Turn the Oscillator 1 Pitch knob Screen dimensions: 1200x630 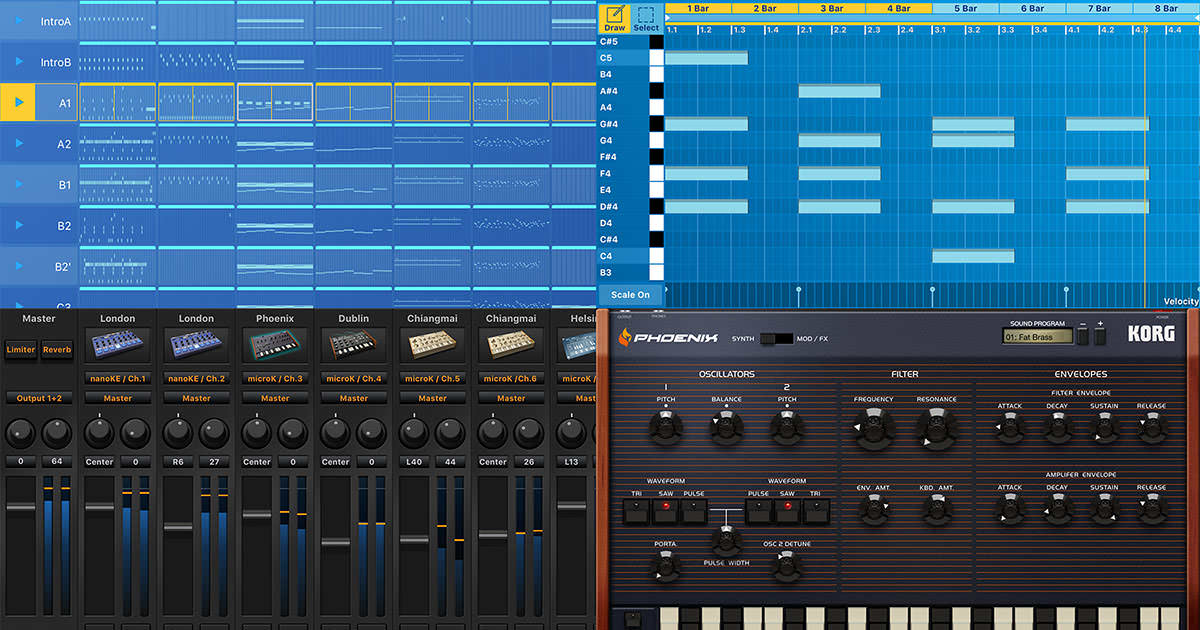[665, 429]
